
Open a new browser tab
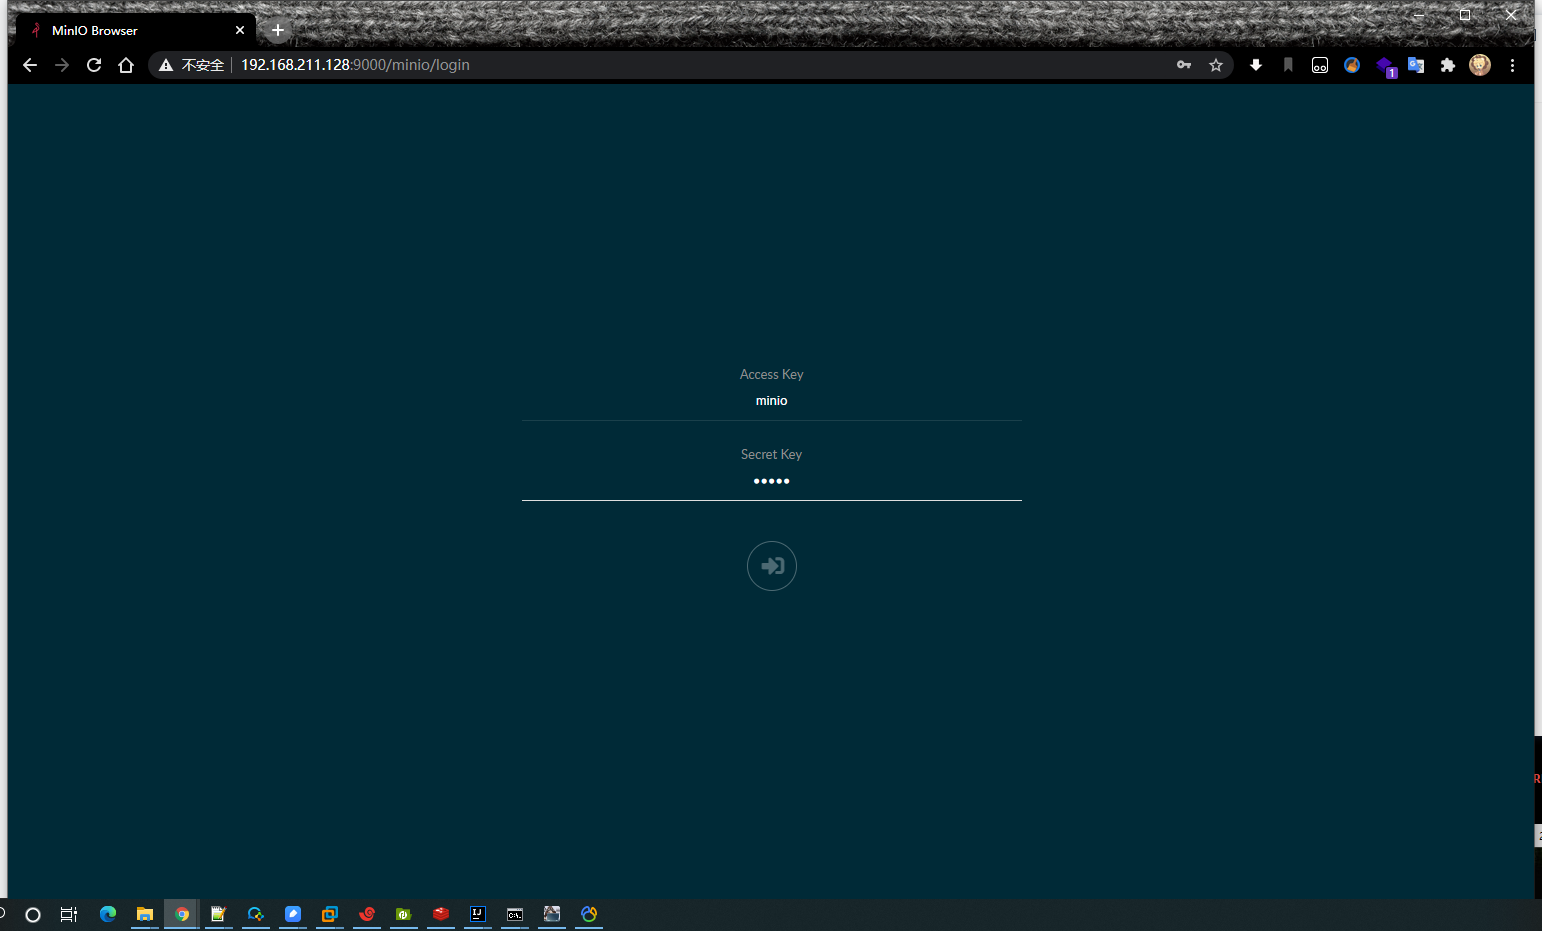pos(278,30)
